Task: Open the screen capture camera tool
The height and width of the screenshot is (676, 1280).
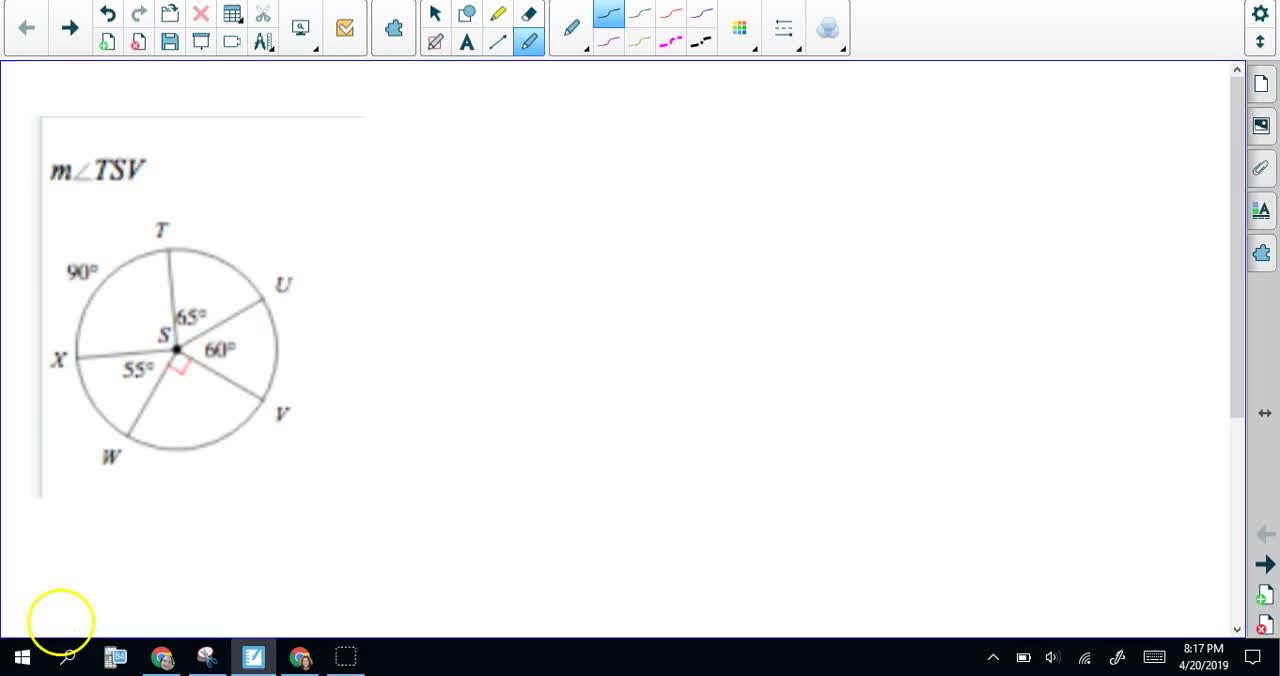Action: coord(232,42)
